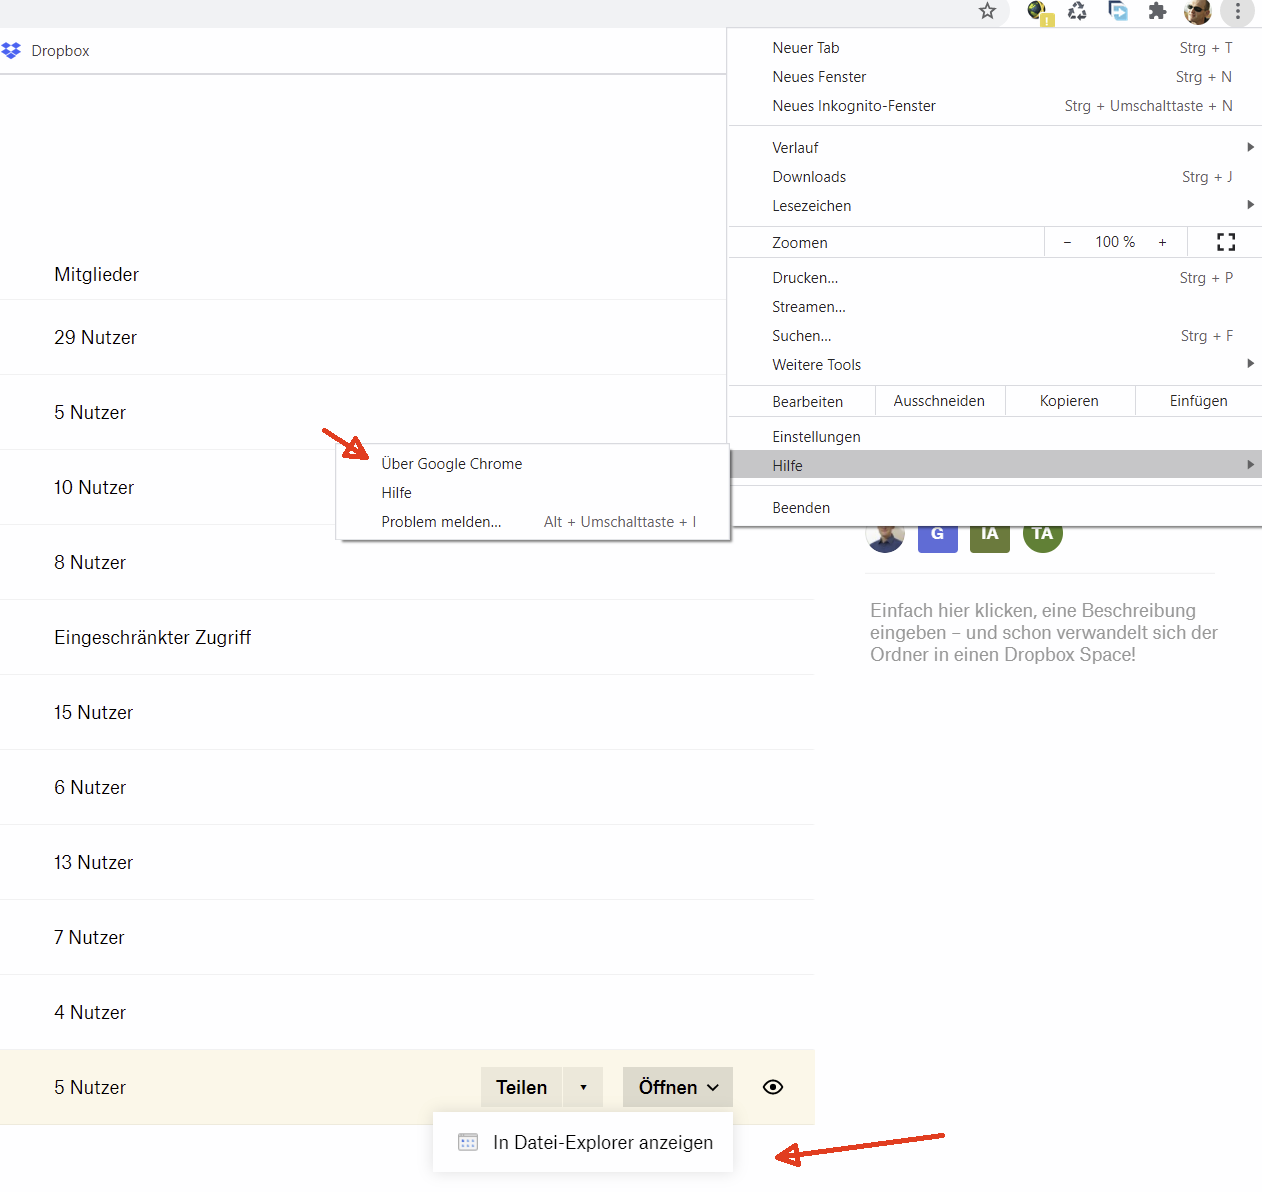Select the 15 Nutzer row

(407, 713)
